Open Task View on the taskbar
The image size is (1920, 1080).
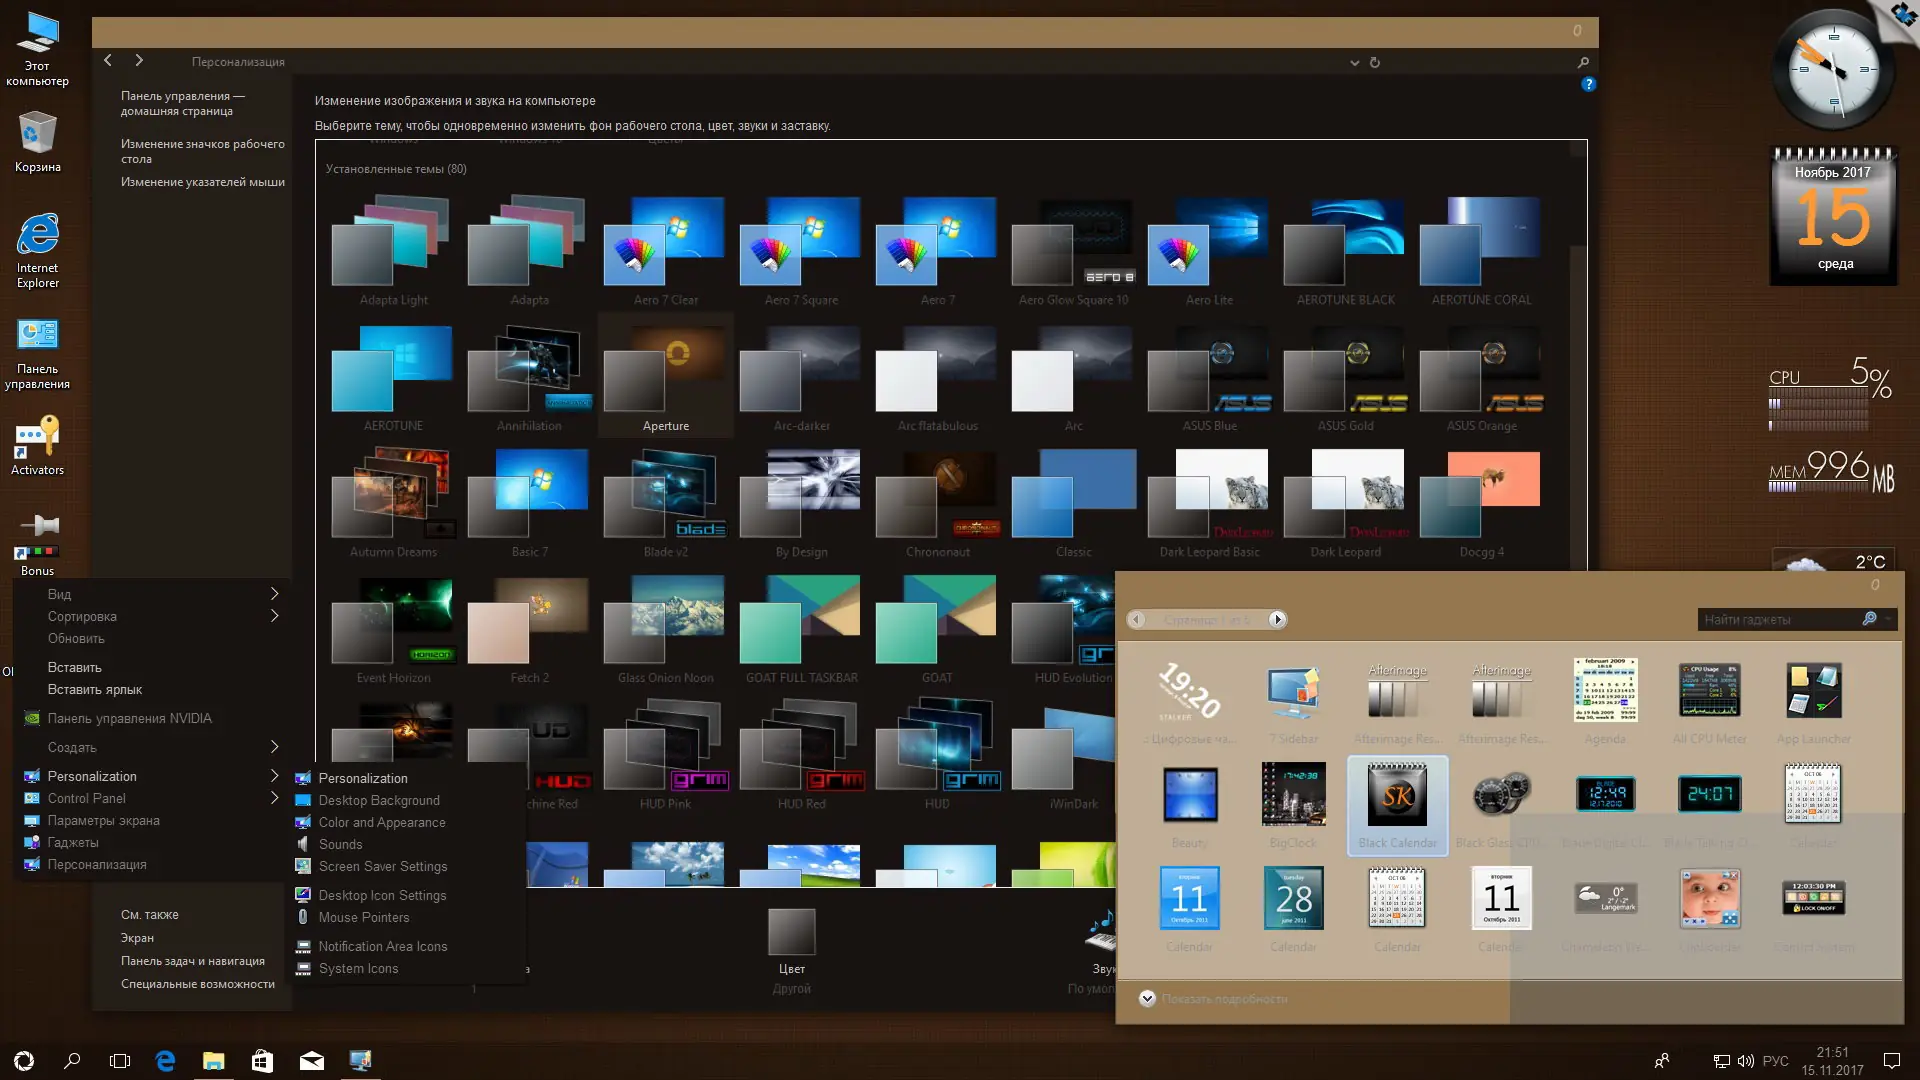coord(120,1061)
